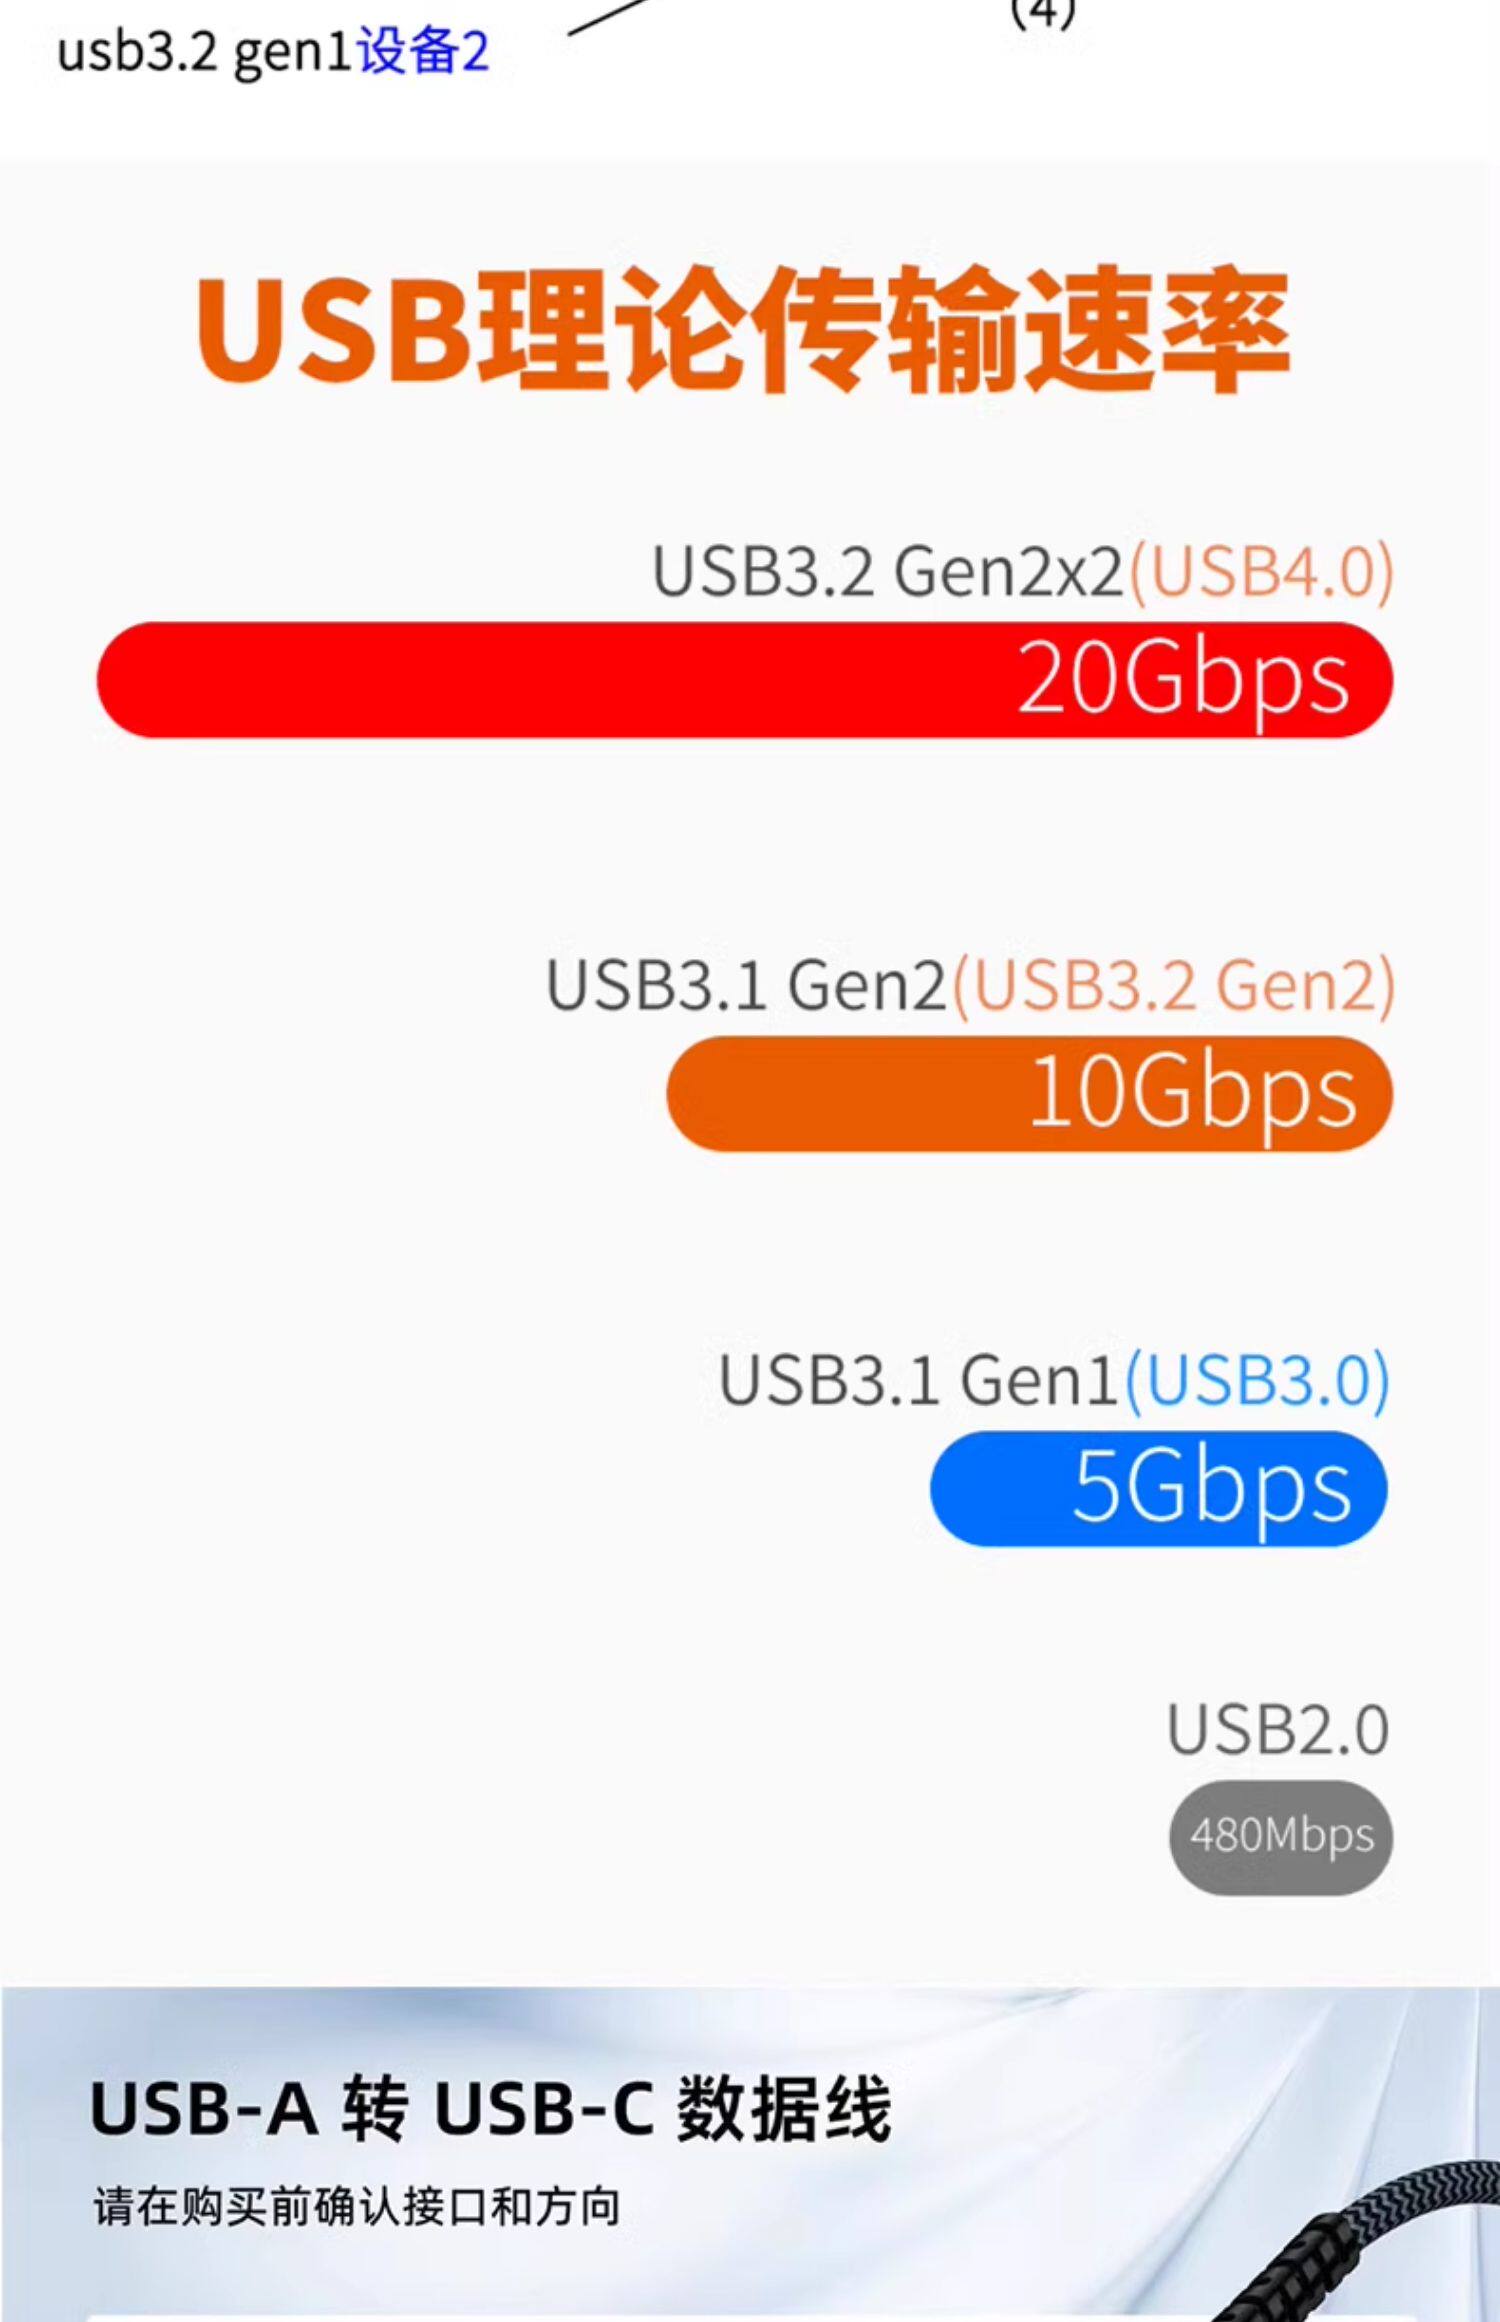Select the blue (USB3.0) label
This screenshot has width=1500, height=2322.
[x=1257, y=1380]
